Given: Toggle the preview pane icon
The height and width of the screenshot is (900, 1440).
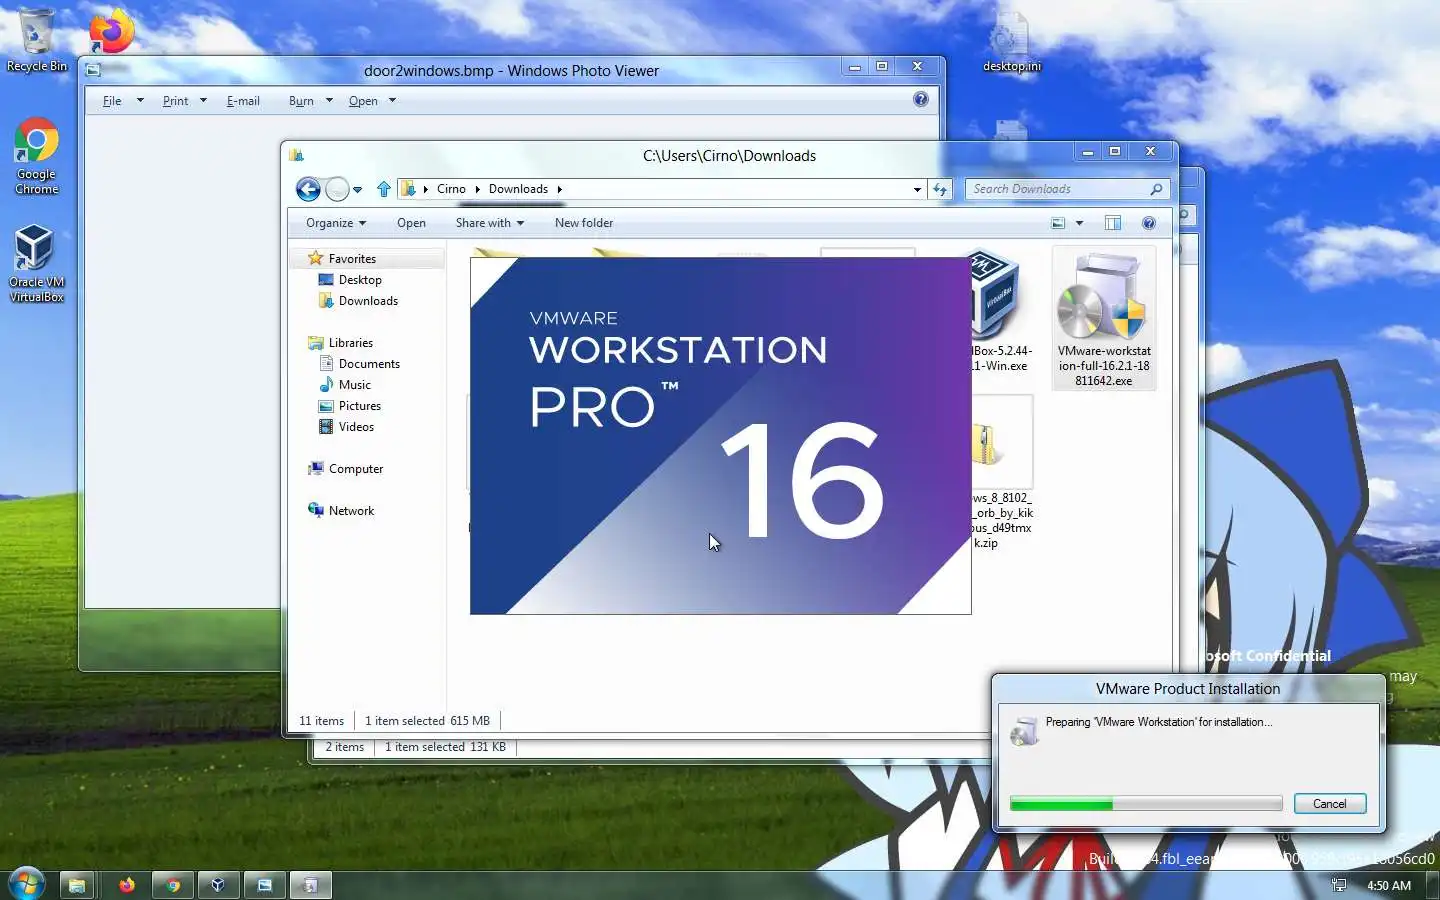Looking at the screenshot, I should [x=1113, y=223].
